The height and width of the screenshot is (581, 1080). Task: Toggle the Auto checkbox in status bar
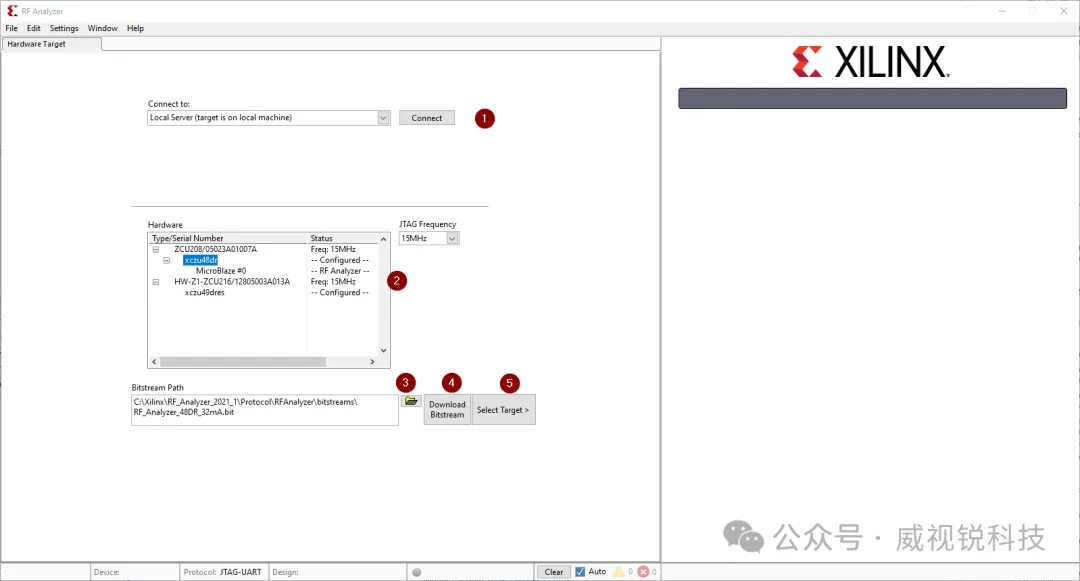coord(582,571)
